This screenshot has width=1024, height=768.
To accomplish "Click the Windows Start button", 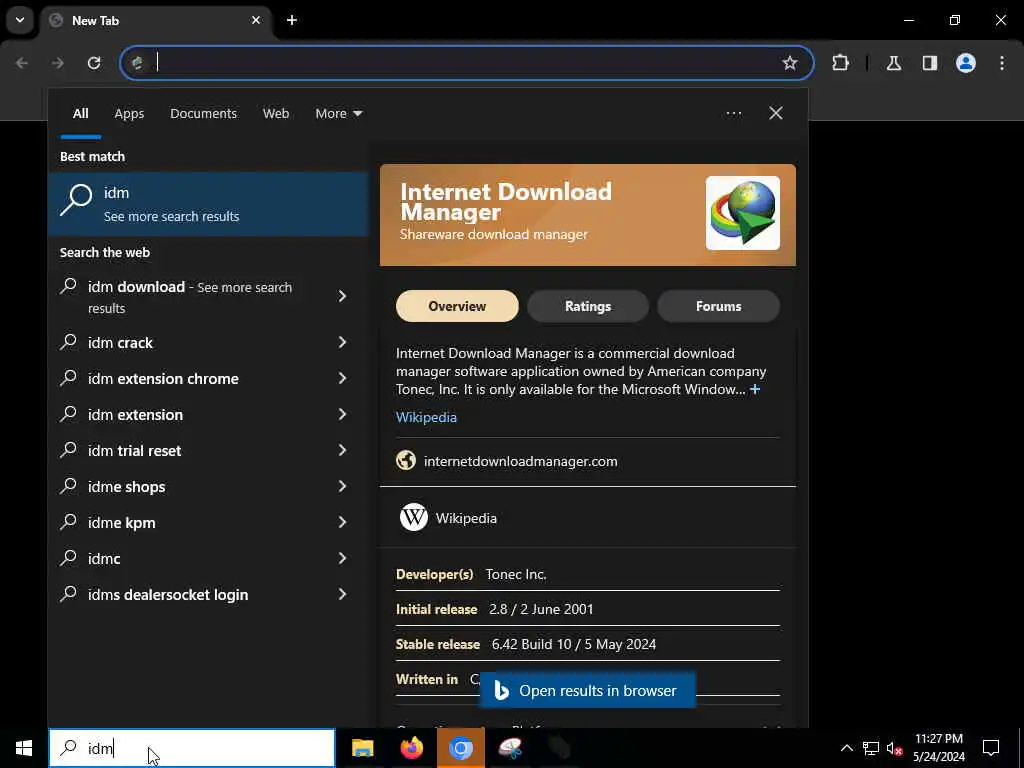I will tap(24, 748).
